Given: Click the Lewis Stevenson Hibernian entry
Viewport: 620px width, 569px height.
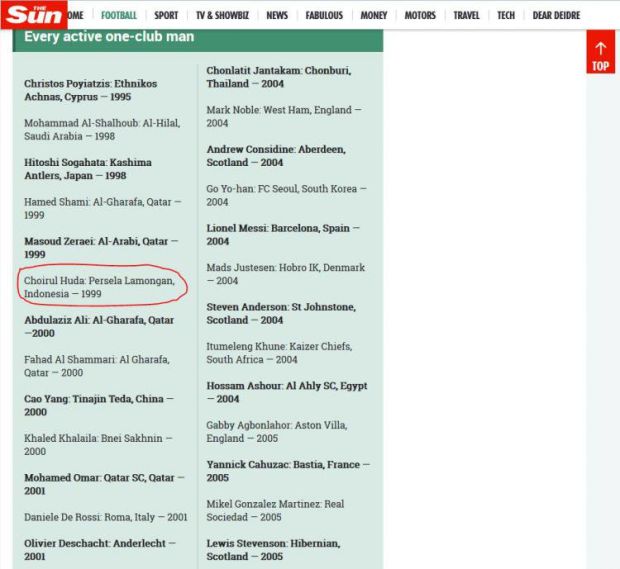Looking at the screenshot, I should pyautogui.click(x=273, y=550).
